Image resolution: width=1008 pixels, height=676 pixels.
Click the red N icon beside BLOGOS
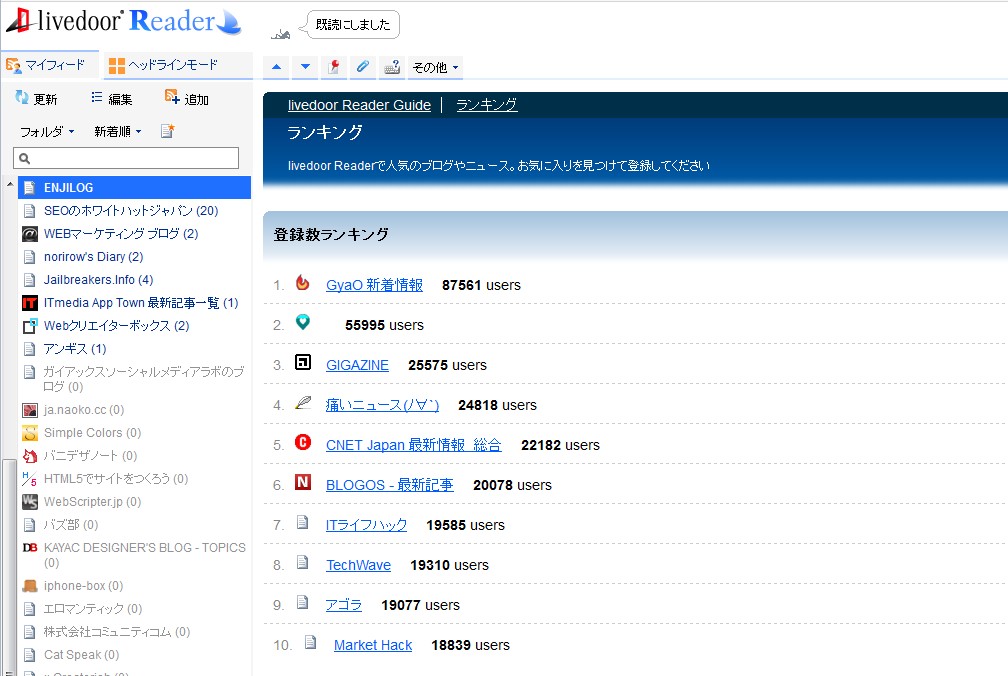302,482
